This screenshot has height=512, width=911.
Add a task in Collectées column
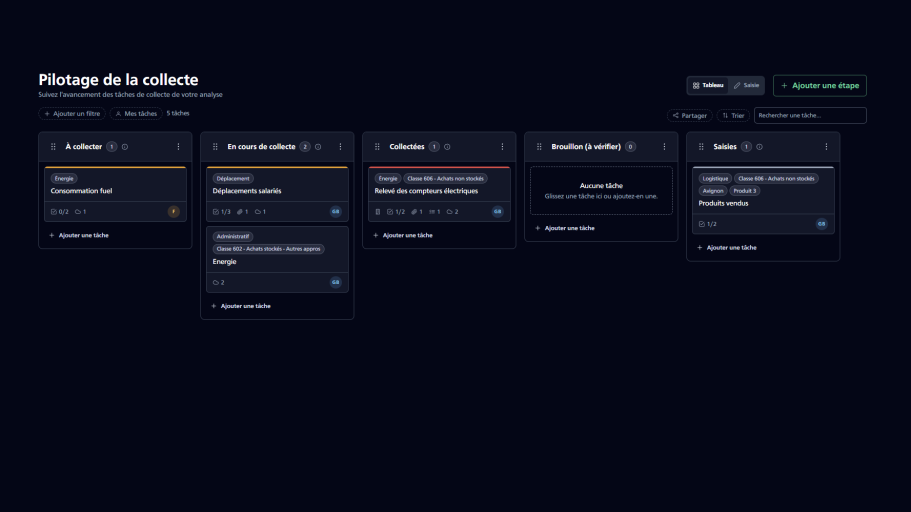pos(403,235)
